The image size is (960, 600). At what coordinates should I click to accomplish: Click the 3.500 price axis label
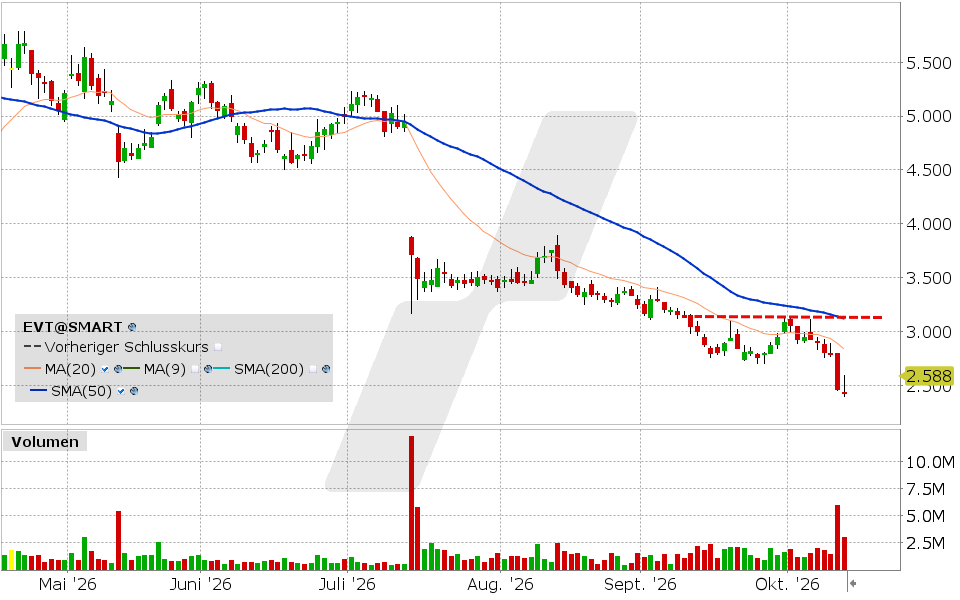[x=929, y=278]
